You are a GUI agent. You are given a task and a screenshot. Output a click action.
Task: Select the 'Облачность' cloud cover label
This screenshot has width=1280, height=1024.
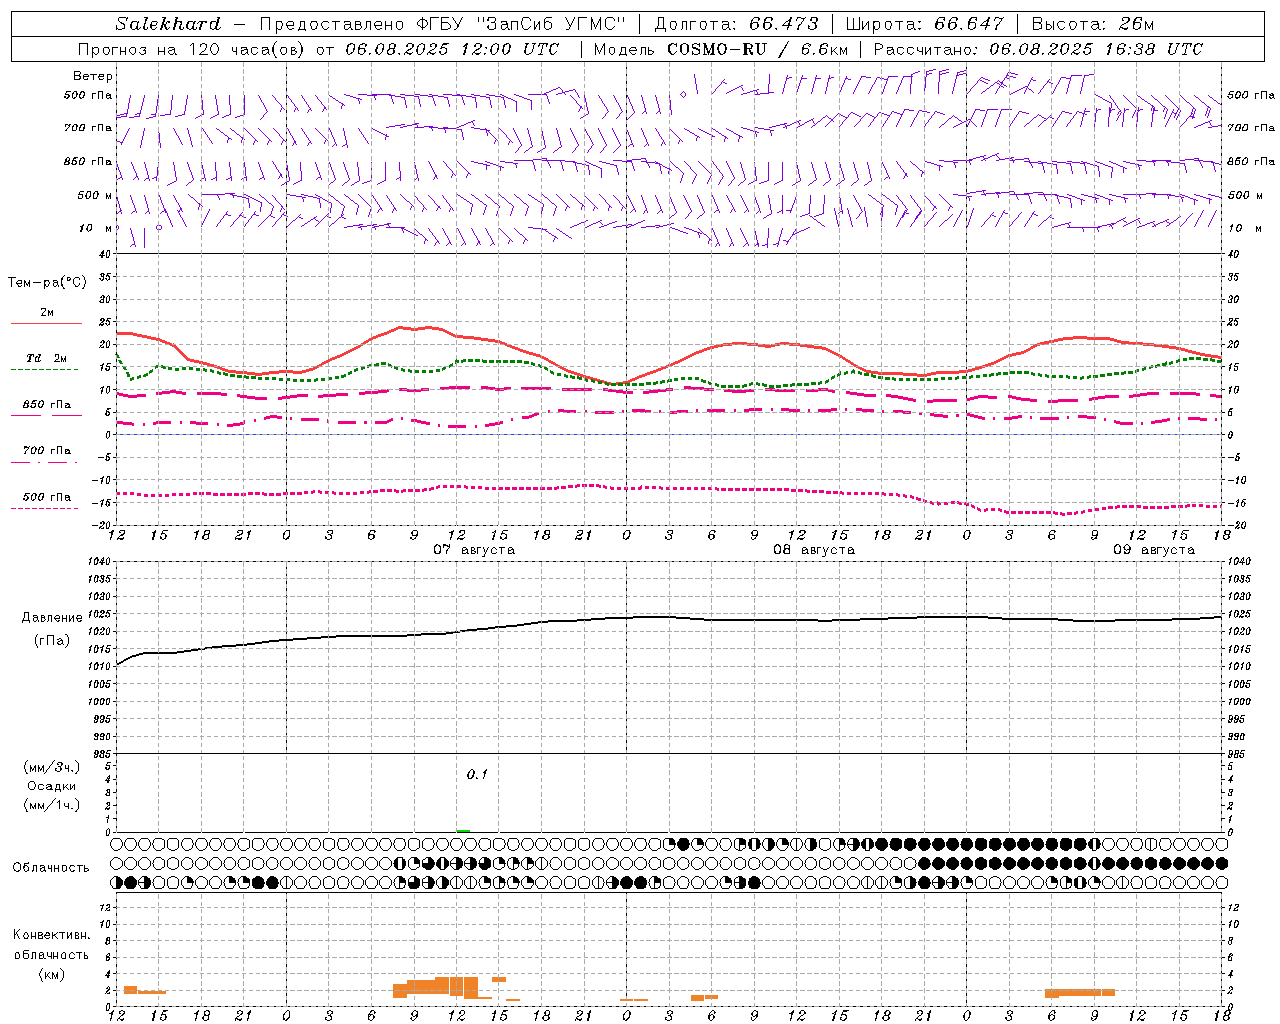[x=51, y=868]
